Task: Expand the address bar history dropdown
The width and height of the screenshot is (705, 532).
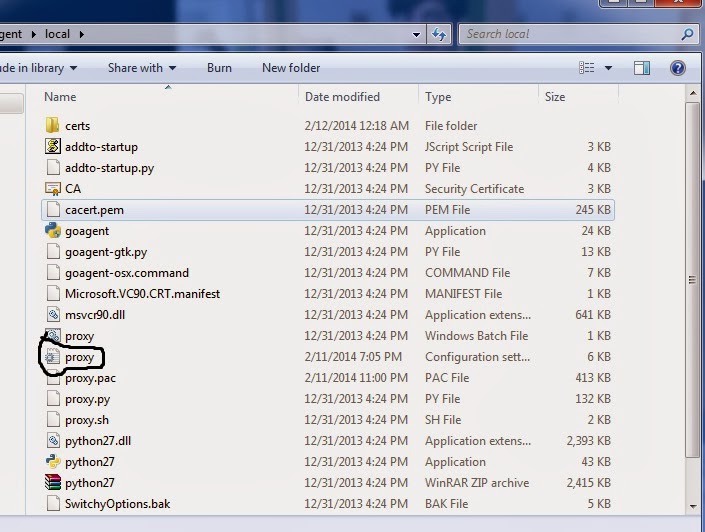Action: 416,35
